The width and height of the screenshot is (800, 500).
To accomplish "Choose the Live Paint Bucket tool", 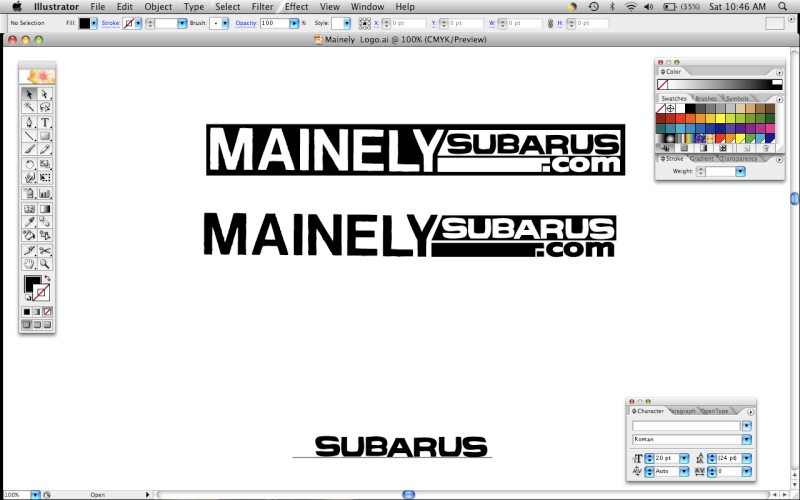I will tap(29, 235).
